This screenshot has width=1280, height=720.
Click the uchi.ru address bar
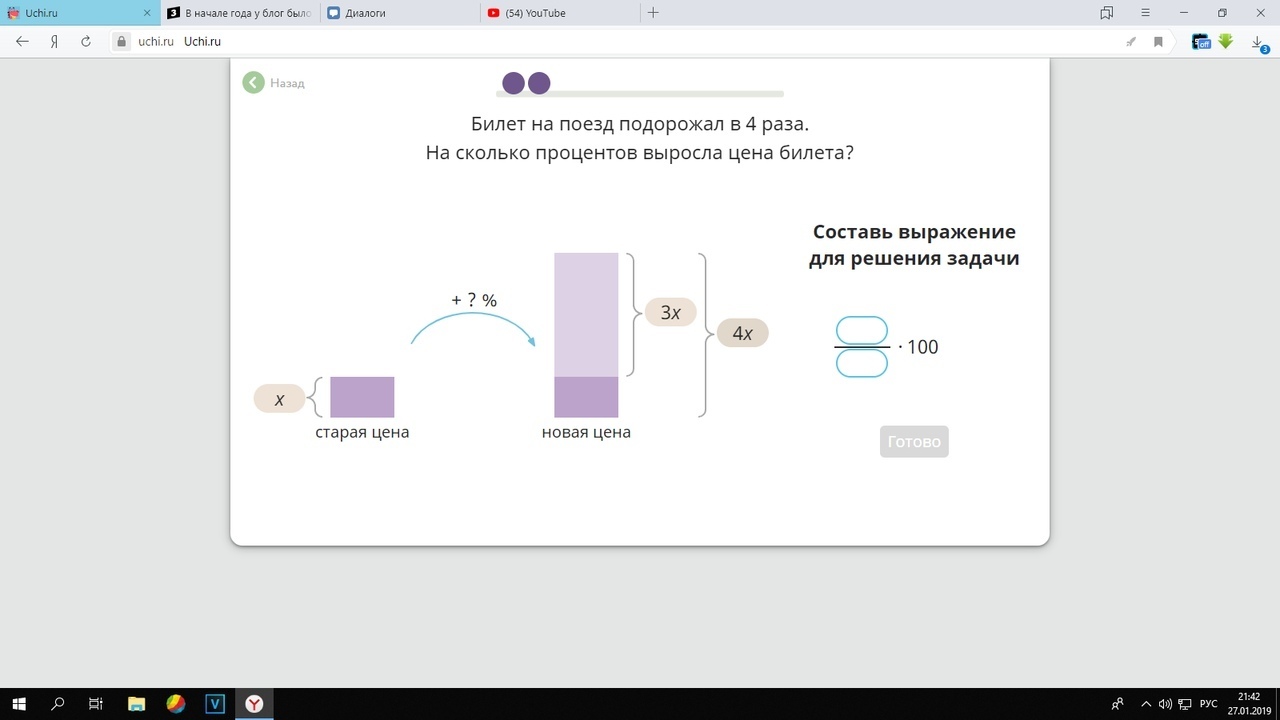coord(640,42)
